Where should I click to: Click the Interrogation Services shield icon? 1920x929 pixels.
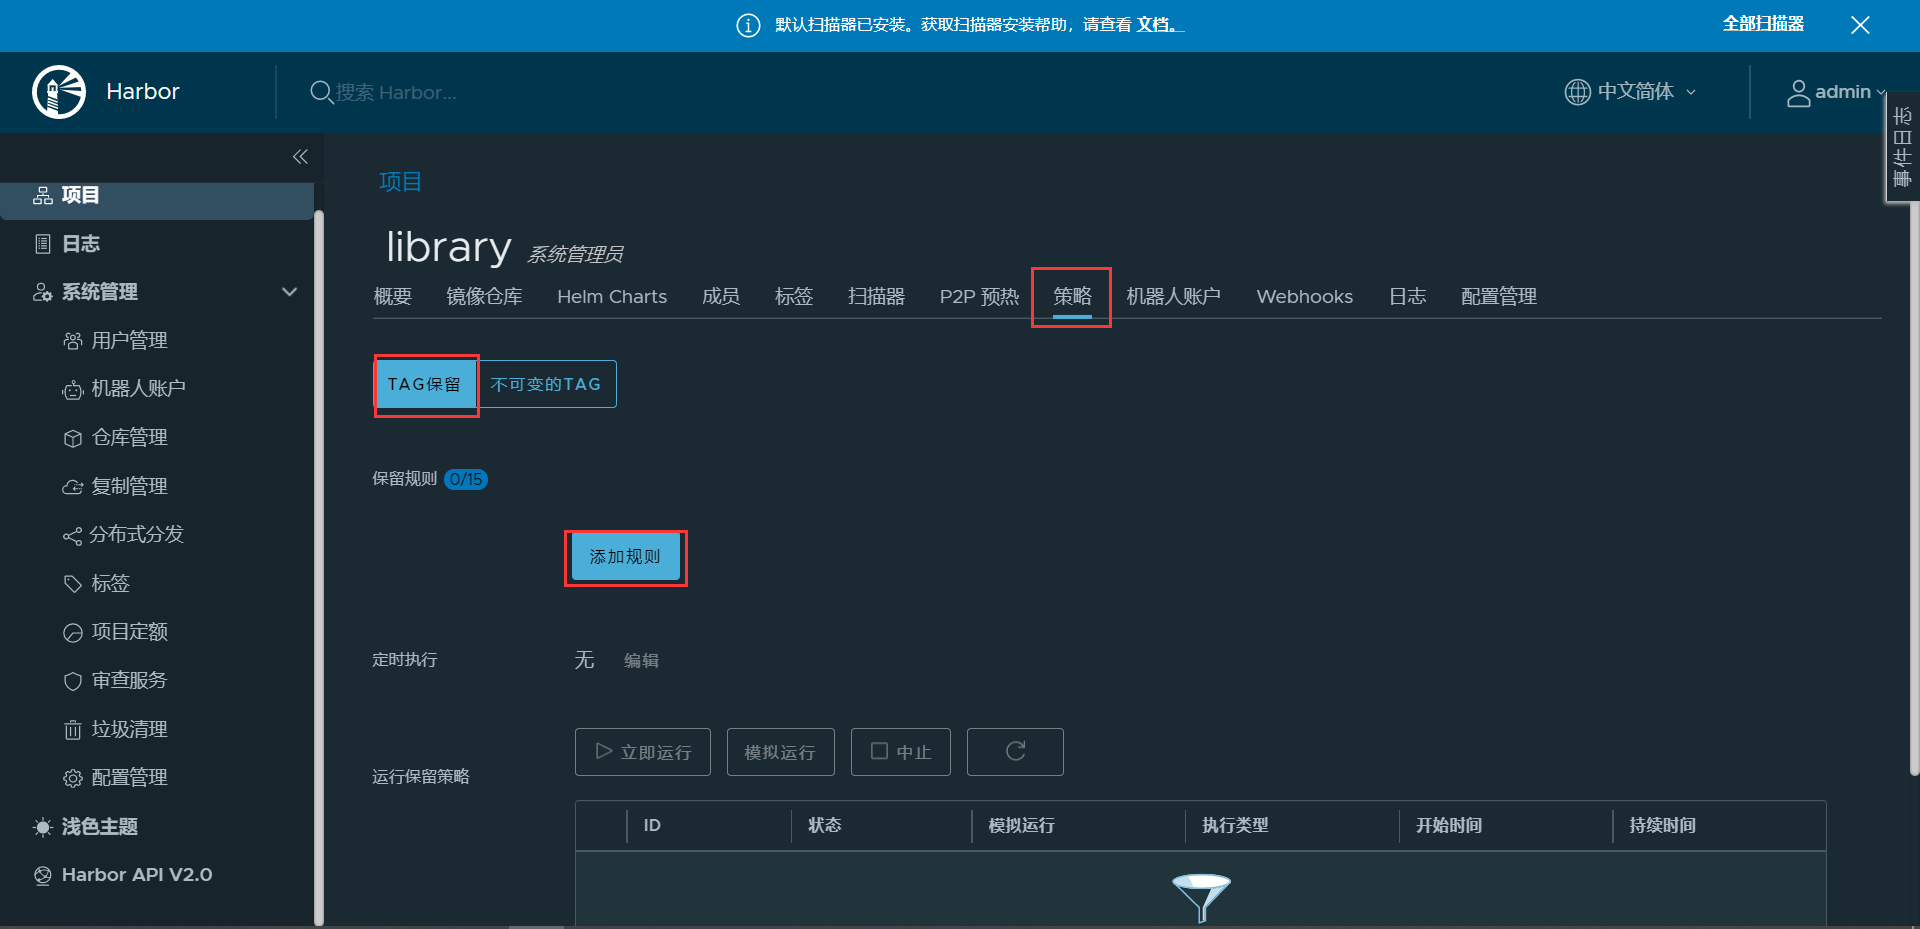click(x=73, y=681)
